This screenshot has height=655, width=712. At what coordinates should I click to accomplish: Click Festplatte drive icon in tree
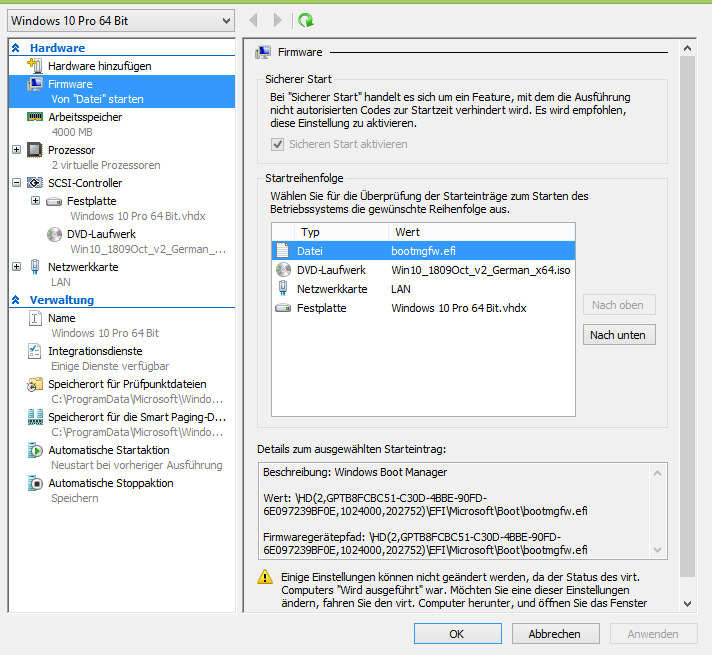(x=54, y=201)
